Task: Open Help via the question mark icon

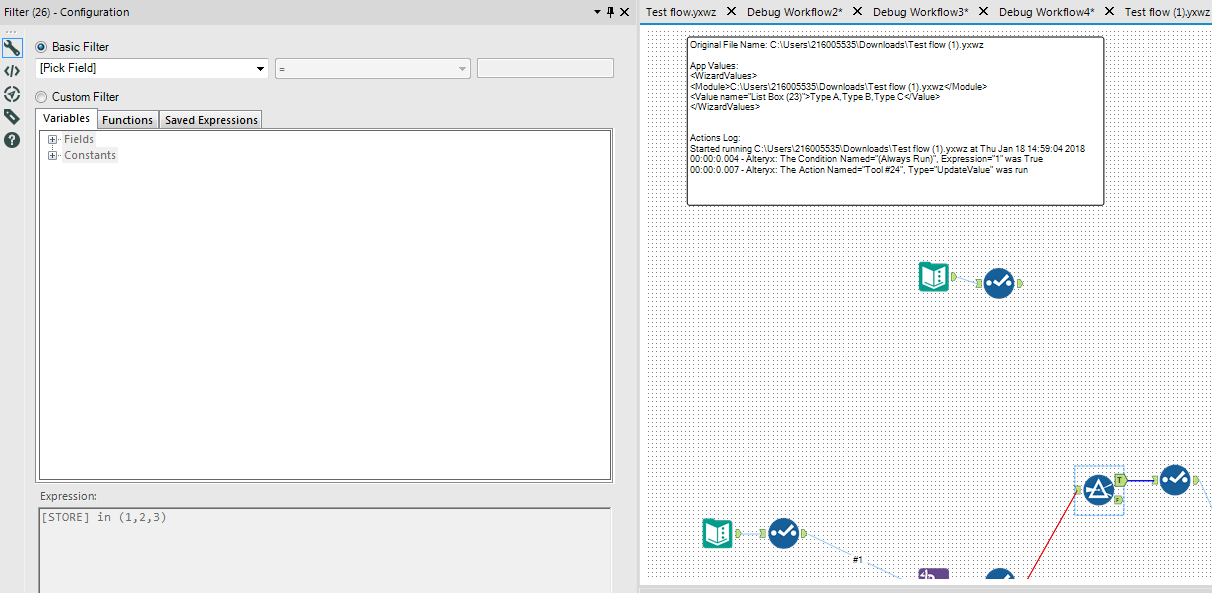Action: click(x=13, y=140)
